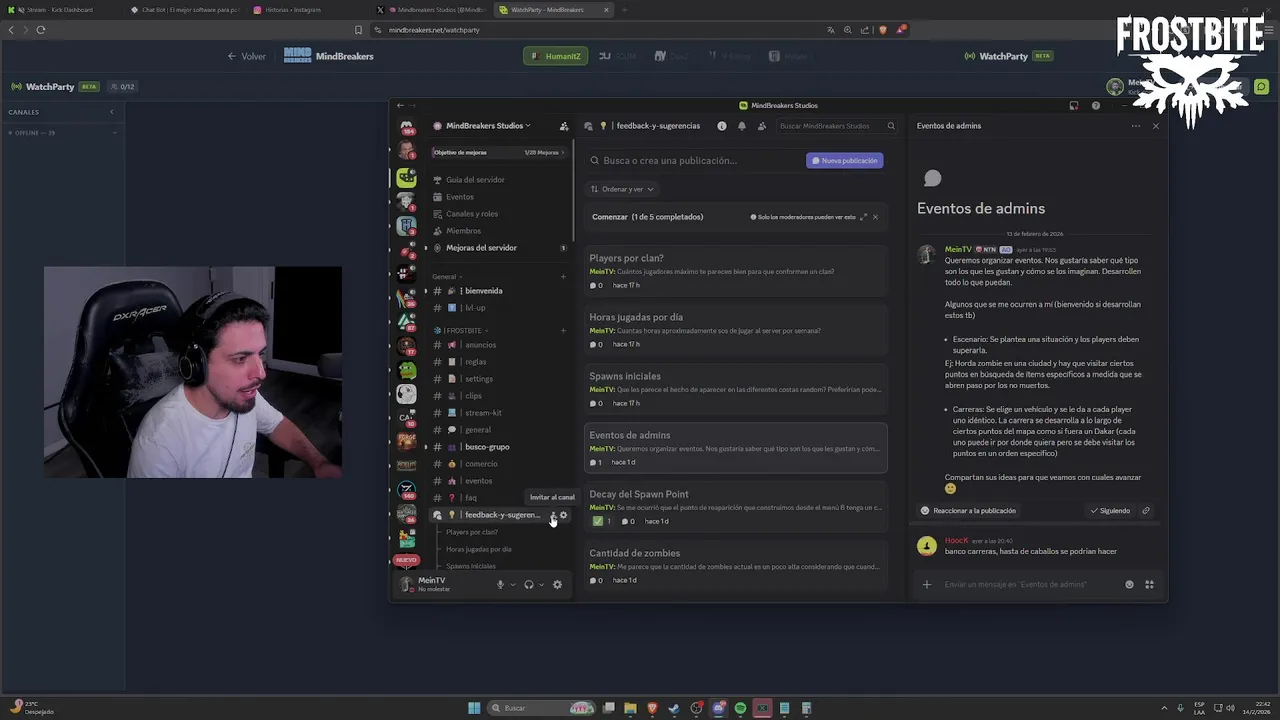Switch to WatchParty - MindBreakers browser tab
This screenshot has height=720, width=1280.
(554, 10)
